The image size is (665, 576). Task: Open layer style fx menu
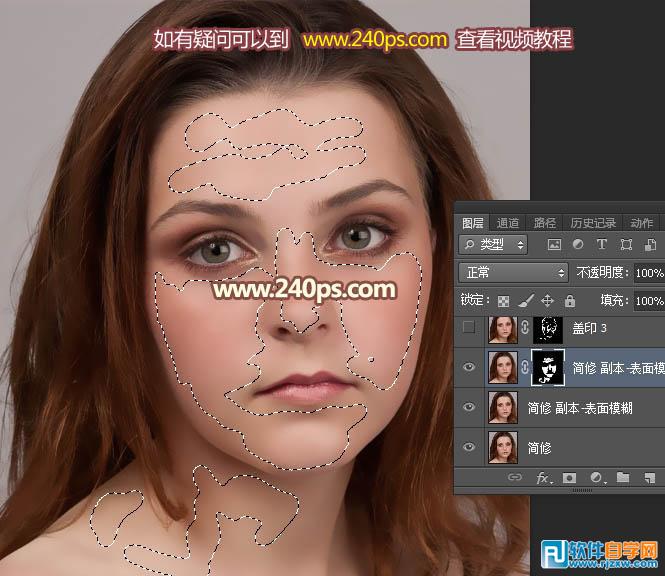(x=544, y=478)
